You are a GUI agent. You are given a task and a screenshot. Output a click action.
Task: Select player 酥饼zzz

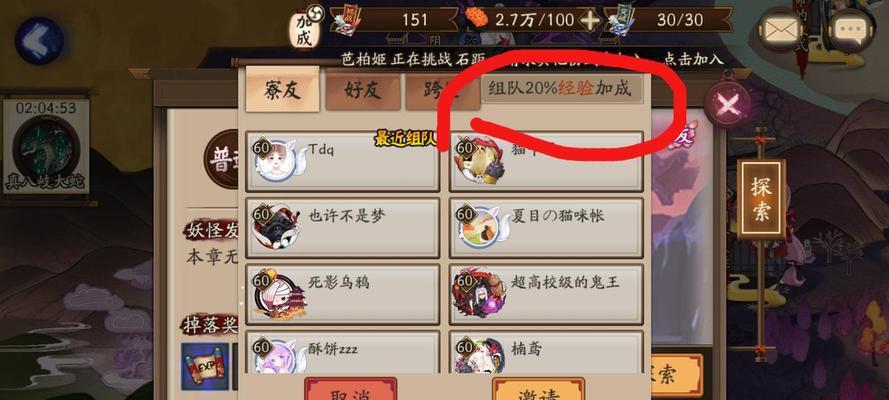(343, 352)
